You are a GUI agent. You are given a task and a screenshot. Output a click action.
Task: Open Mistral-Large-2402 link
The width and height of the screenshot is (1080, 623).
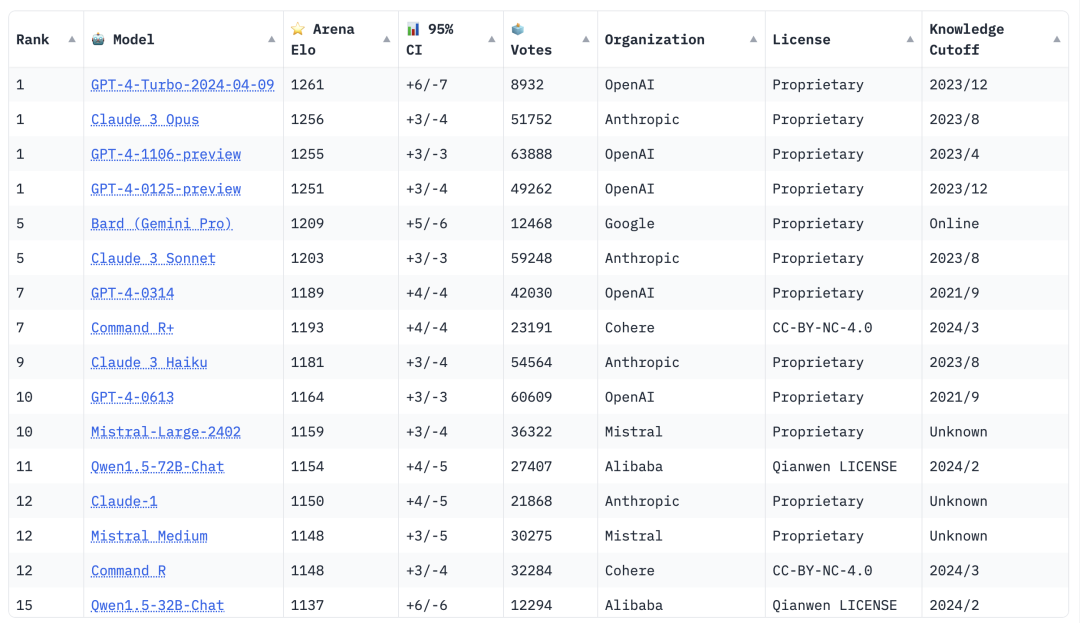click(x=166, y=432)
